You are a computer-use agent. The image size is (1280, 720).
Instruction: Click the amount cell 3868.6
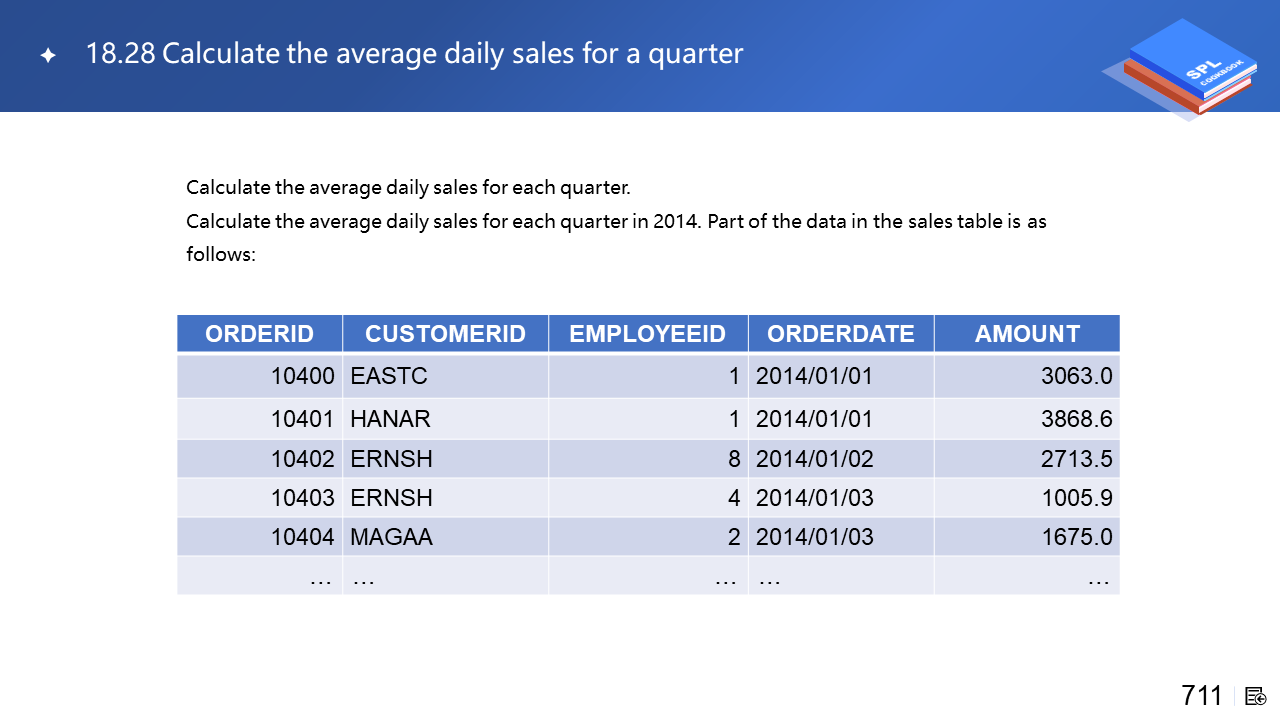(1076, 419)
